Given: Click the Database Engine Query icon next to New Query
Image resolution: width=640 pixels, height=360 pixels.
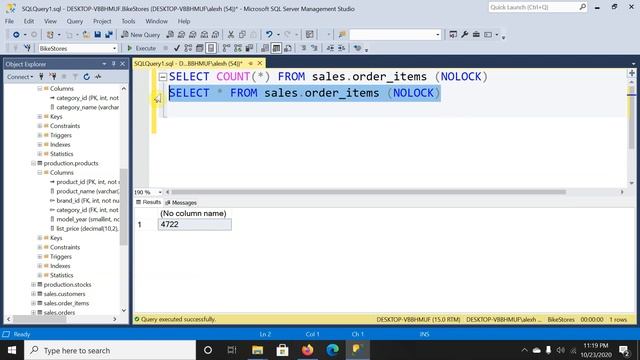Looking at the screenshot, I should click(x=170, y=35).
